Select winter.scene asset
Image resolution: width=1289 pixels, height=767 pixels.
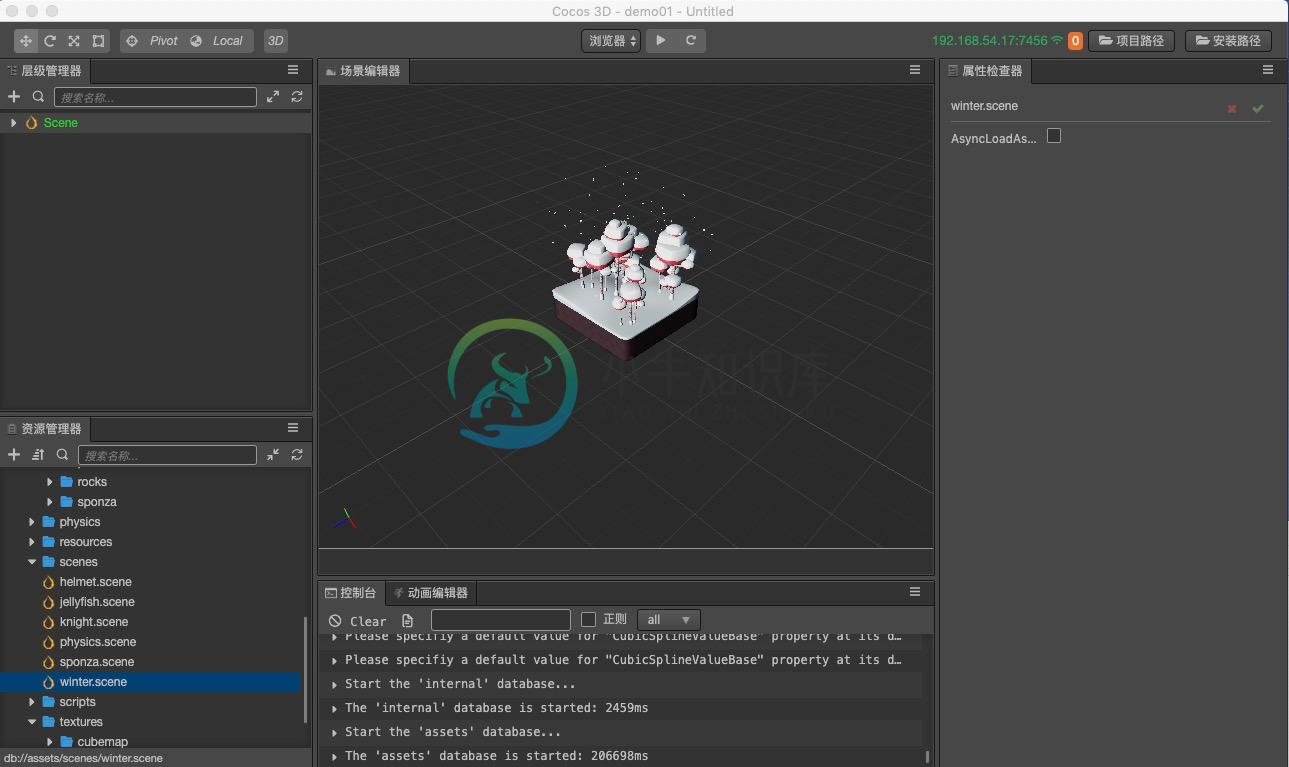click(150, 682)
